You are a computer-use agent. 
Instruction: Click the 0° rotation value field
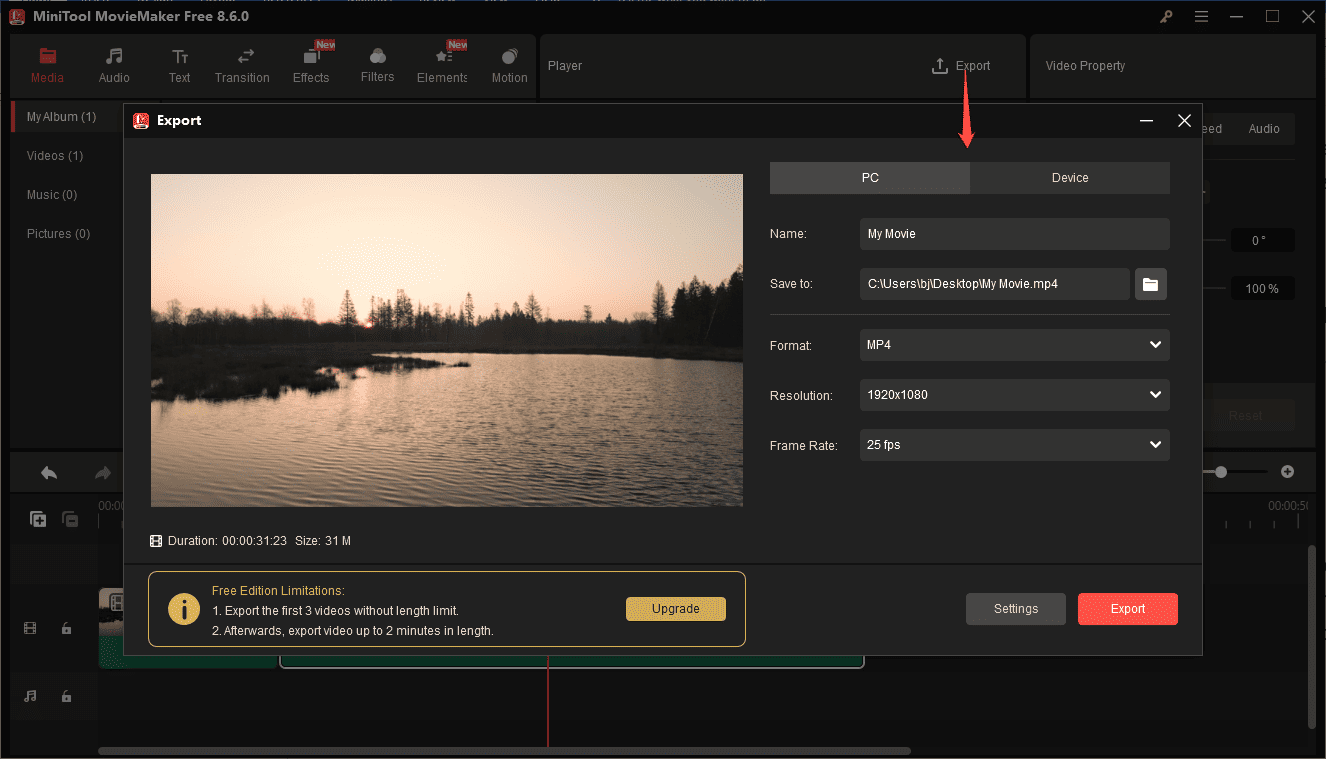[x=1263, y=241]
